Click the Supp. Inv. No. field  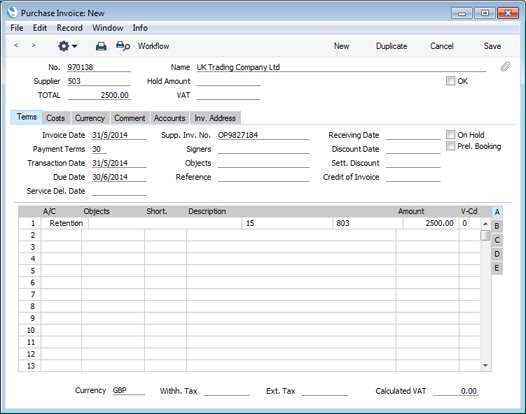[263, 135]
